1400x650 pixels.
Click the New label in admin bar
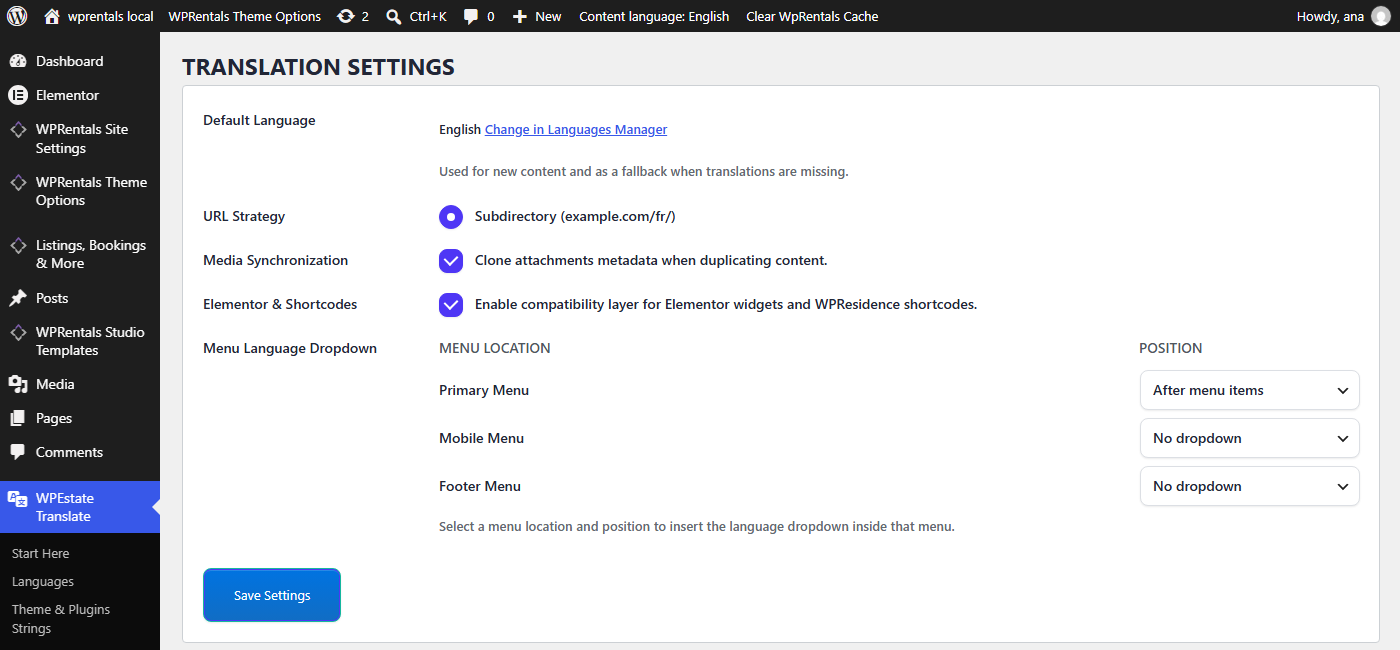point(548,16)
